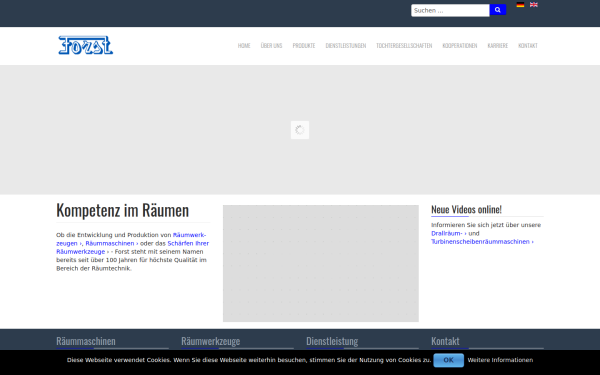Click the Dienstleistung footer heading
This screenshot has width=600, height=375.
point(332,341)
